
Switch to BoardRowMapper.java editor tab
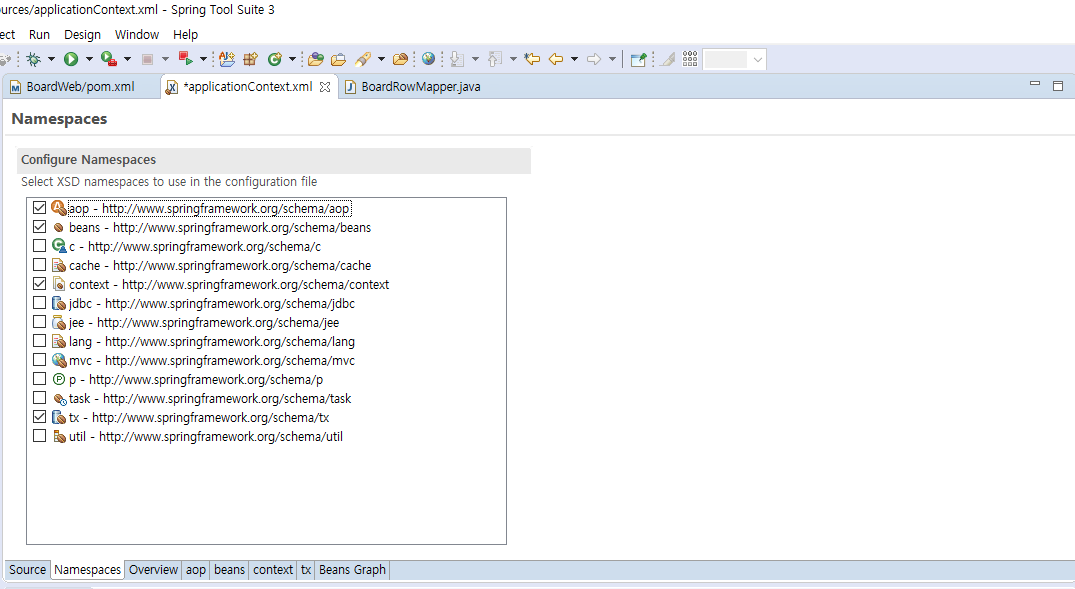420,87
